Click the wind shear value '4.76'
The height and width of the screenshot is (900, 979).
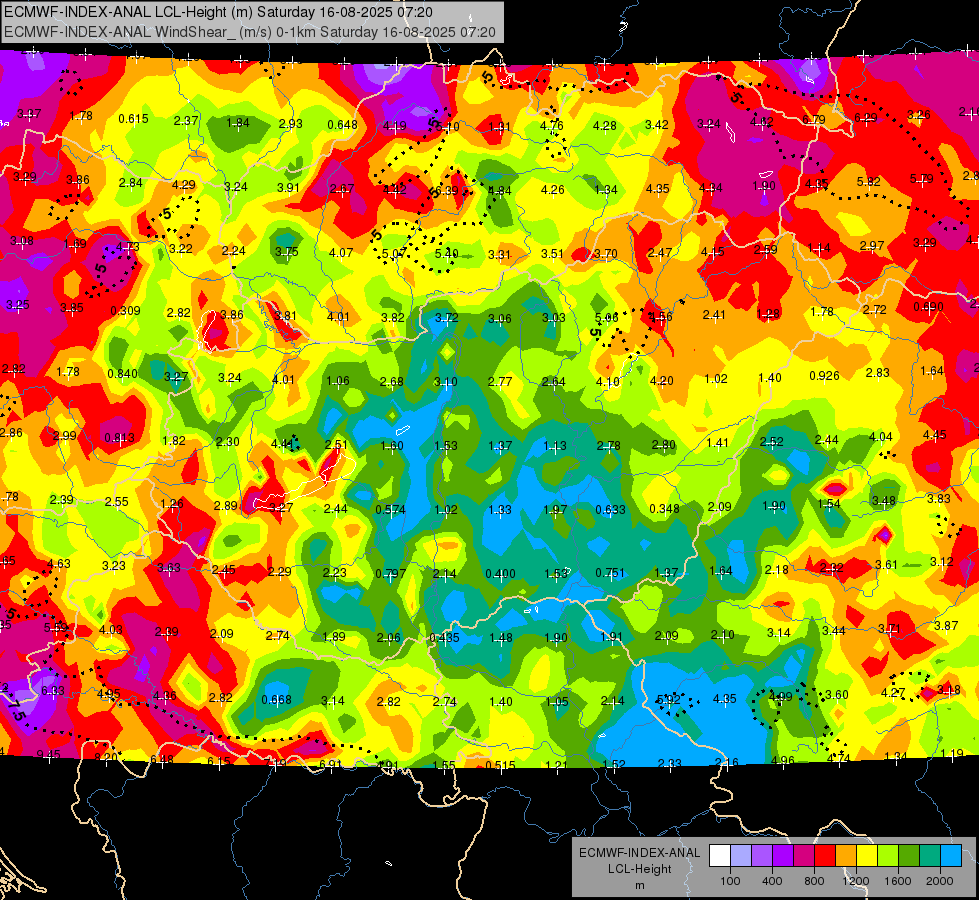tap(552, 126)
